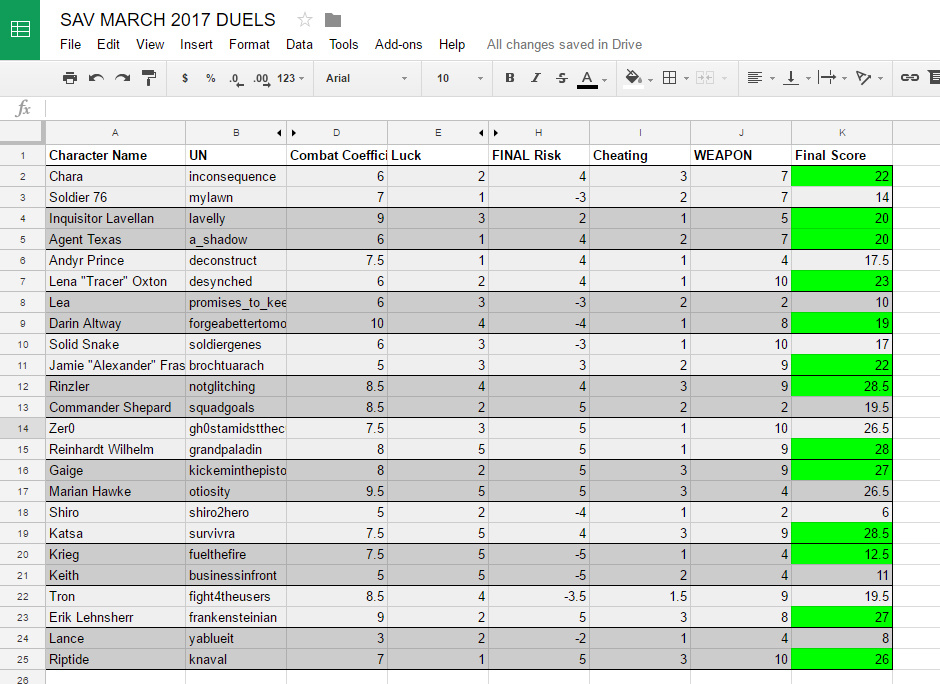Select Tron's -3.5 FINAL Risk cell
The height and width of the screenshot is (684, 940).
539,596
